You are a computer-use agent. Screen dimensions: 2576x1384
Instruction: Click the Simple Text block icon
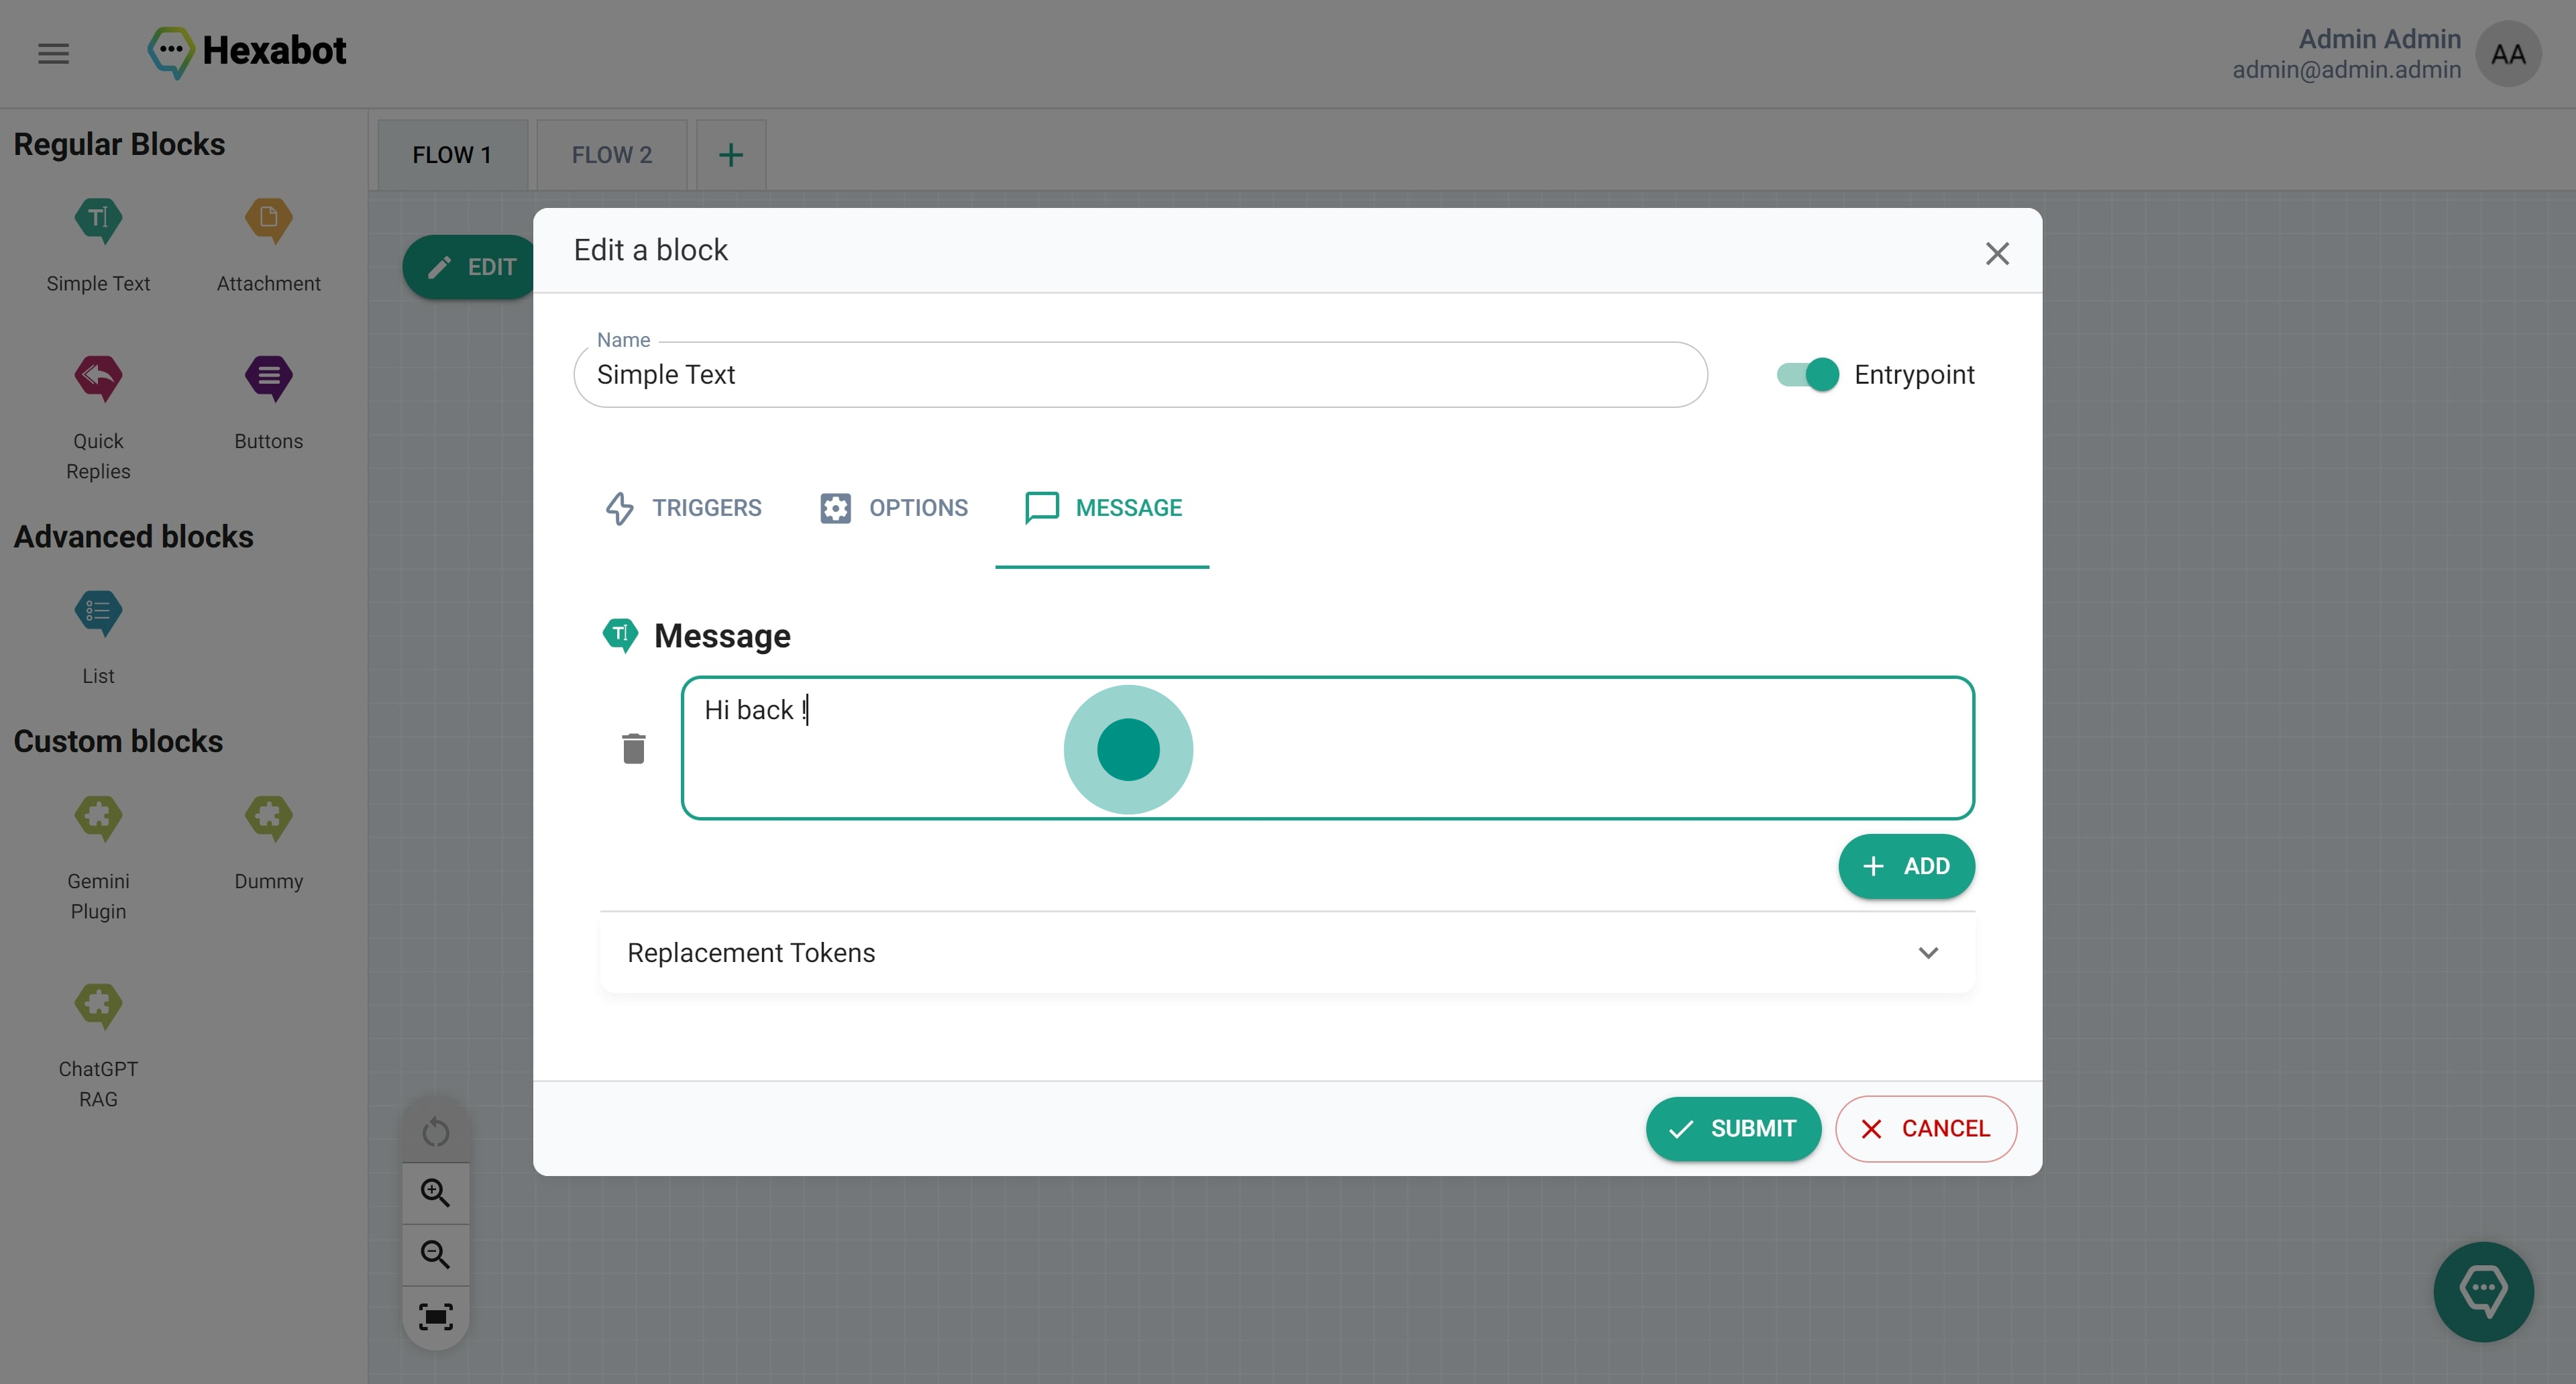[x=98, y=220]
